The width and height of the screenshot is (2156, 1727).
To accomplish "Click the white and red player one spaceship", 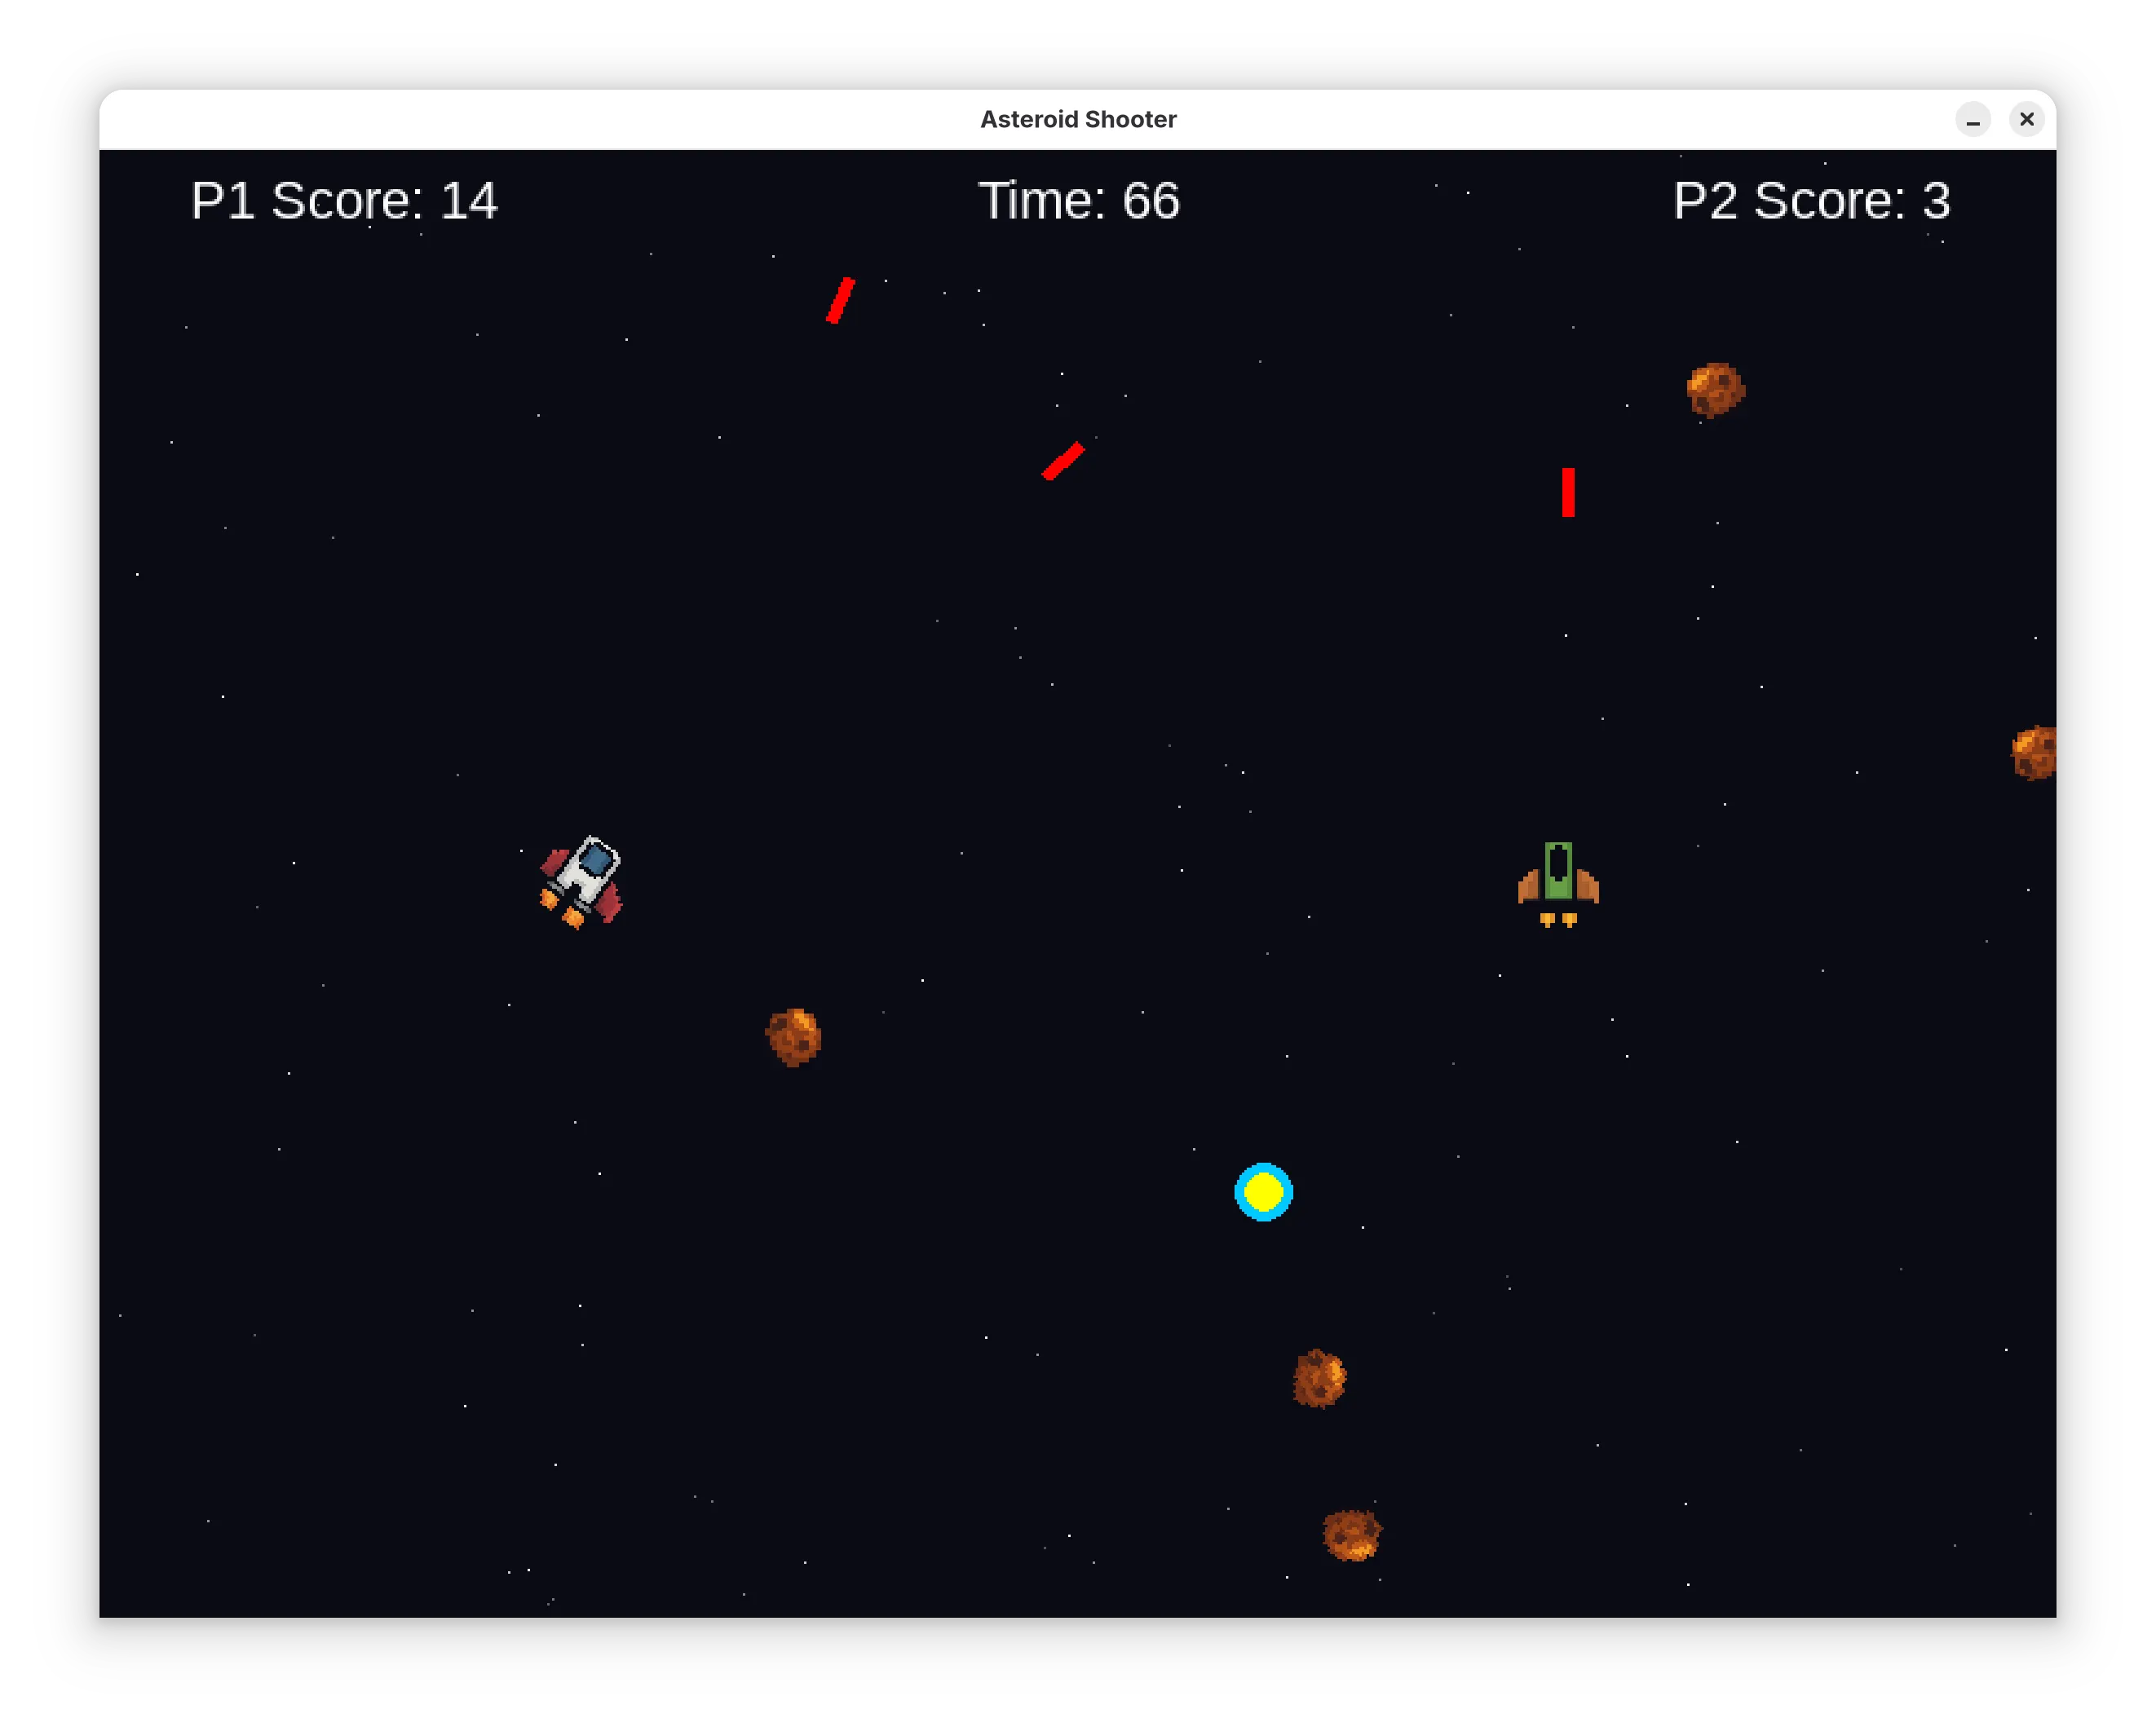I will (581, 882).
